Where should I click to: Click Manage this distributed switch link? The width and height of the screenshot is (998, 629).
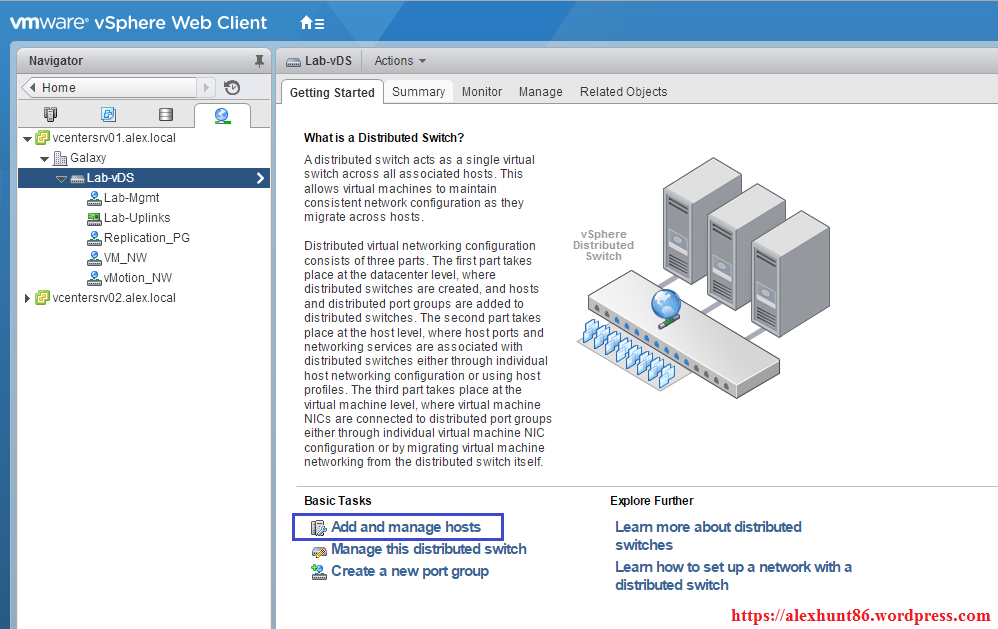pyautogui.click(x=428, y=549)
